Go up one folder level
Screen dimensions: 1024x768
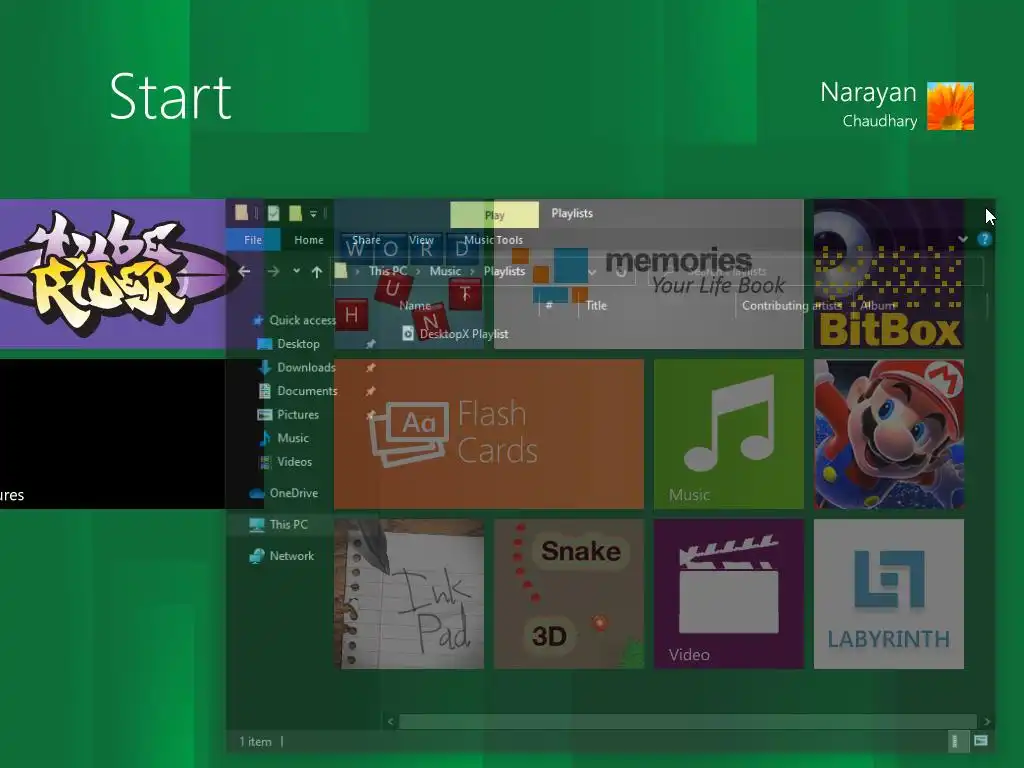(317, 272)
